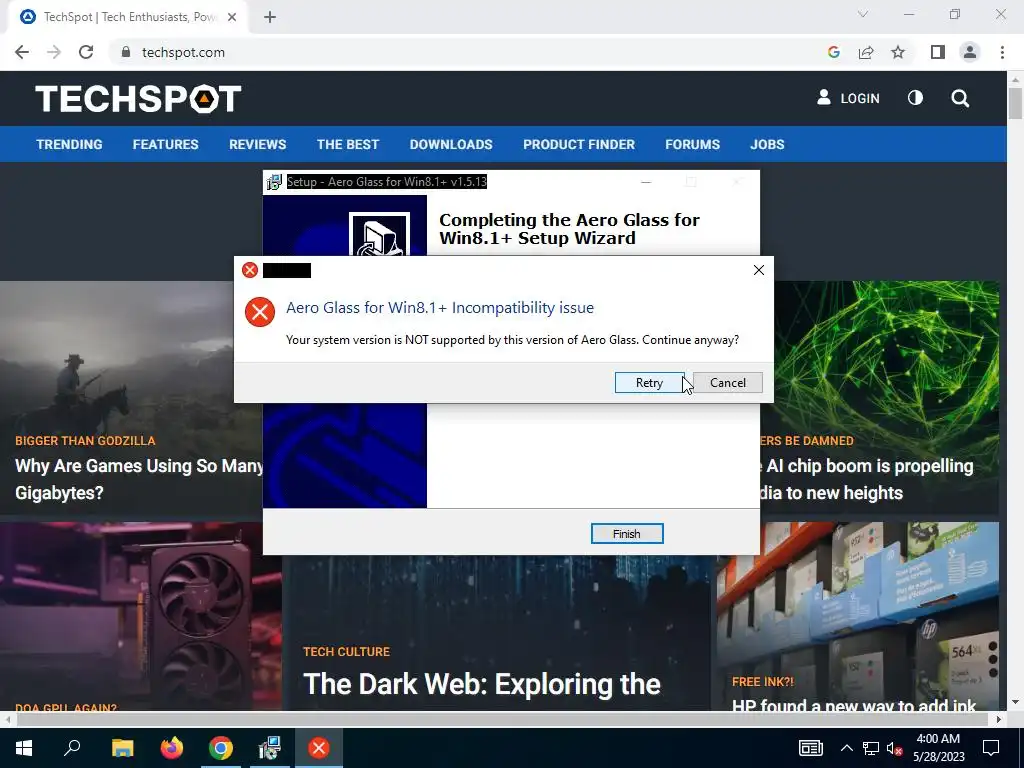Image resolution: width=1024 pixels, height=768 pixels.
Task: Share this page via the share icon
Action: [x=866, y=52]
